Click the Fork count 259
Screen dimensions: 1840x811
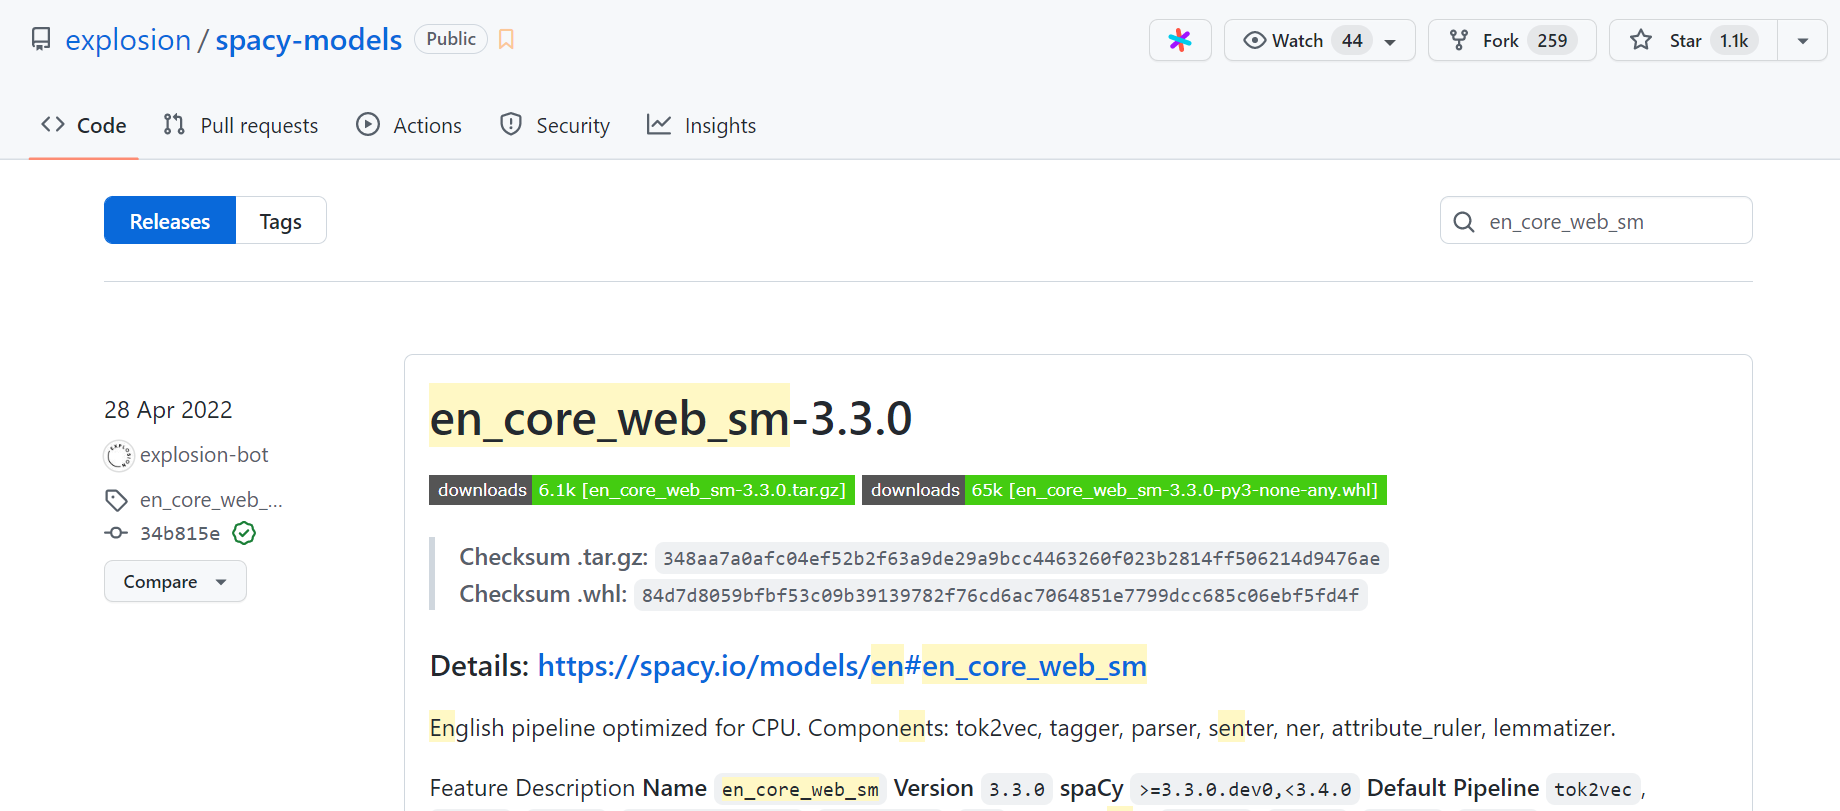1552,40
